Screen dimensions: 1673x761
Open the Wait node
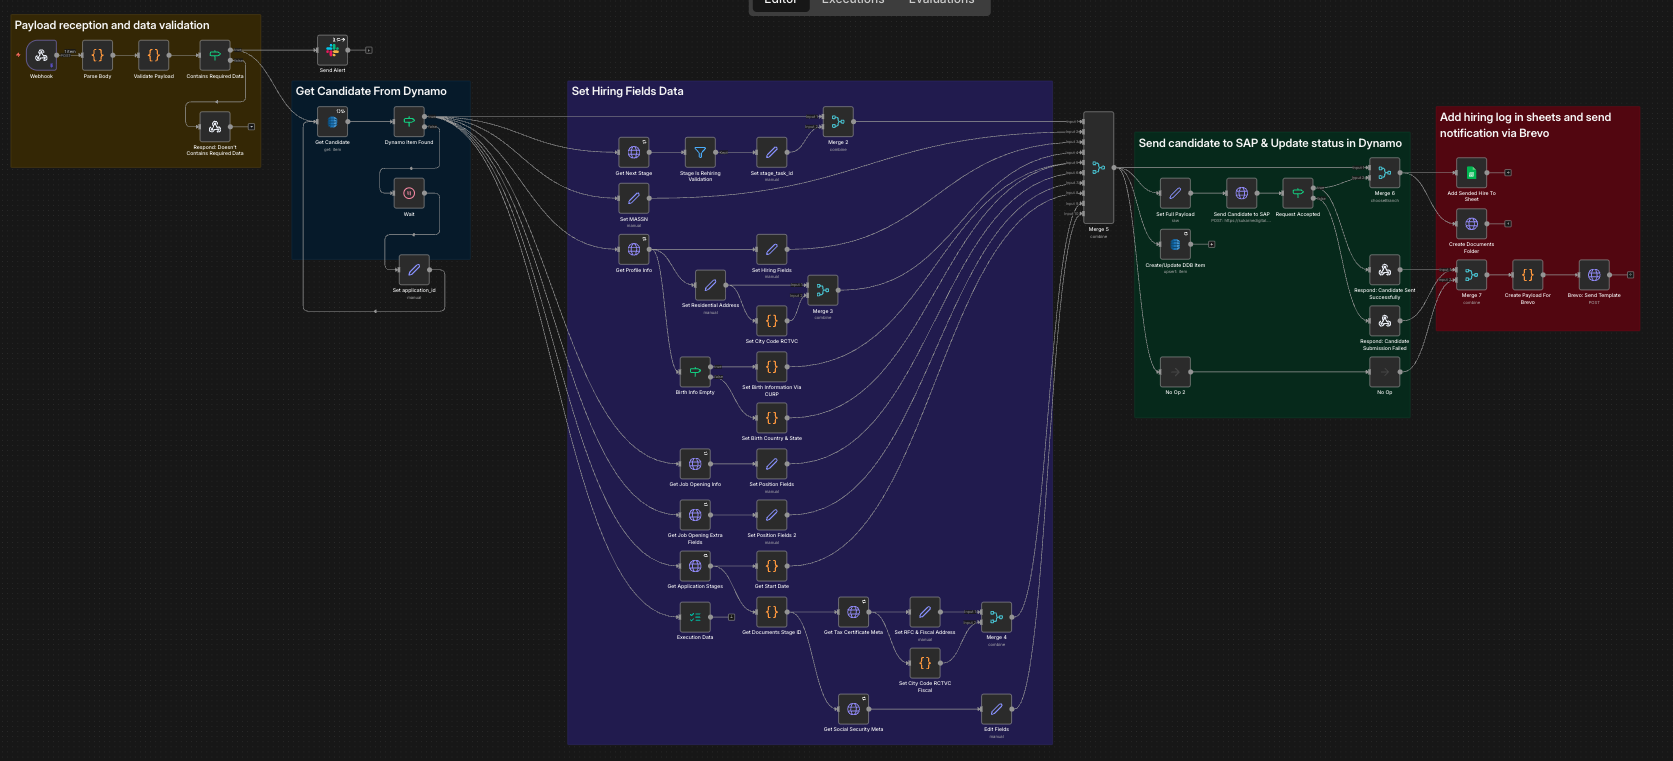409,193
